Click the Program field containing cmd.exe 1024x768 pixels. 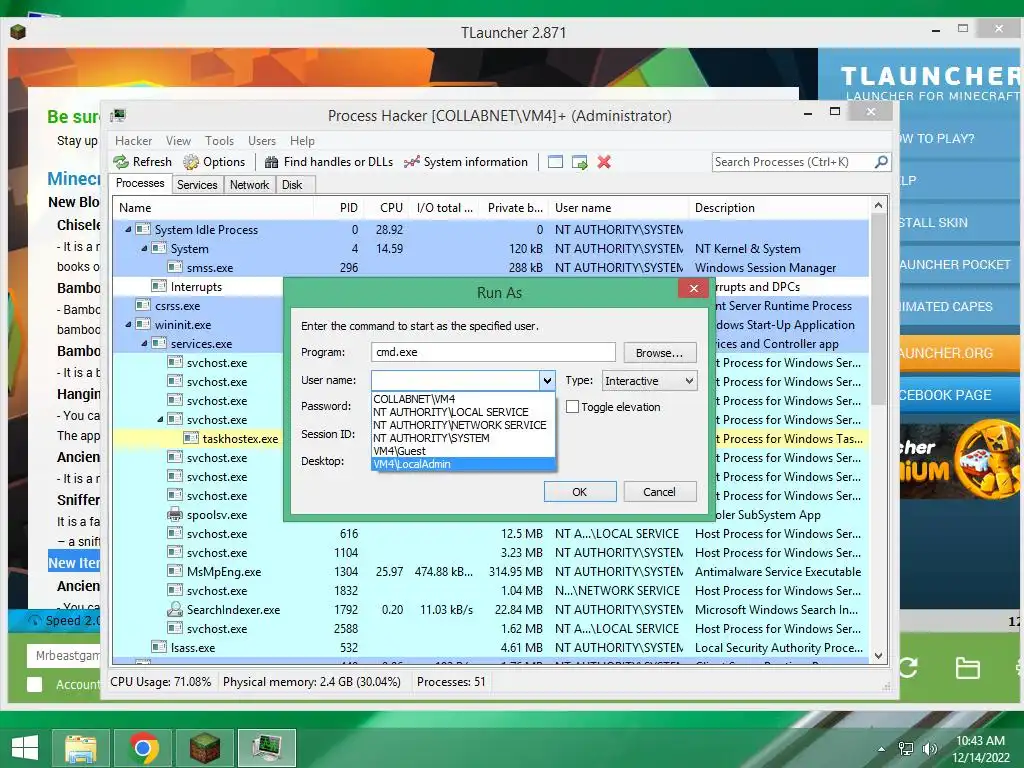point(493,352)
